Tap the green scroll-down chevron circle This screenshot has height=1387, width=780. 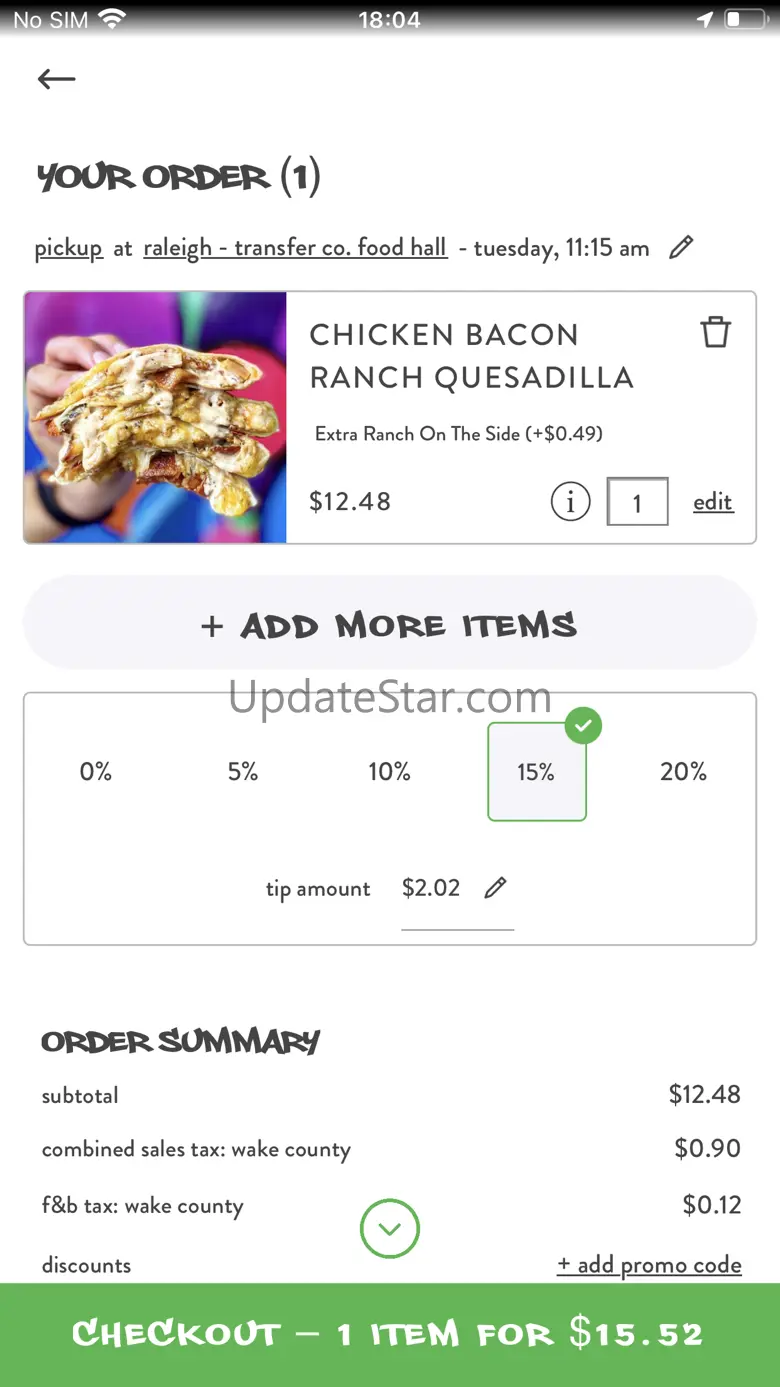click(390, 1228)
